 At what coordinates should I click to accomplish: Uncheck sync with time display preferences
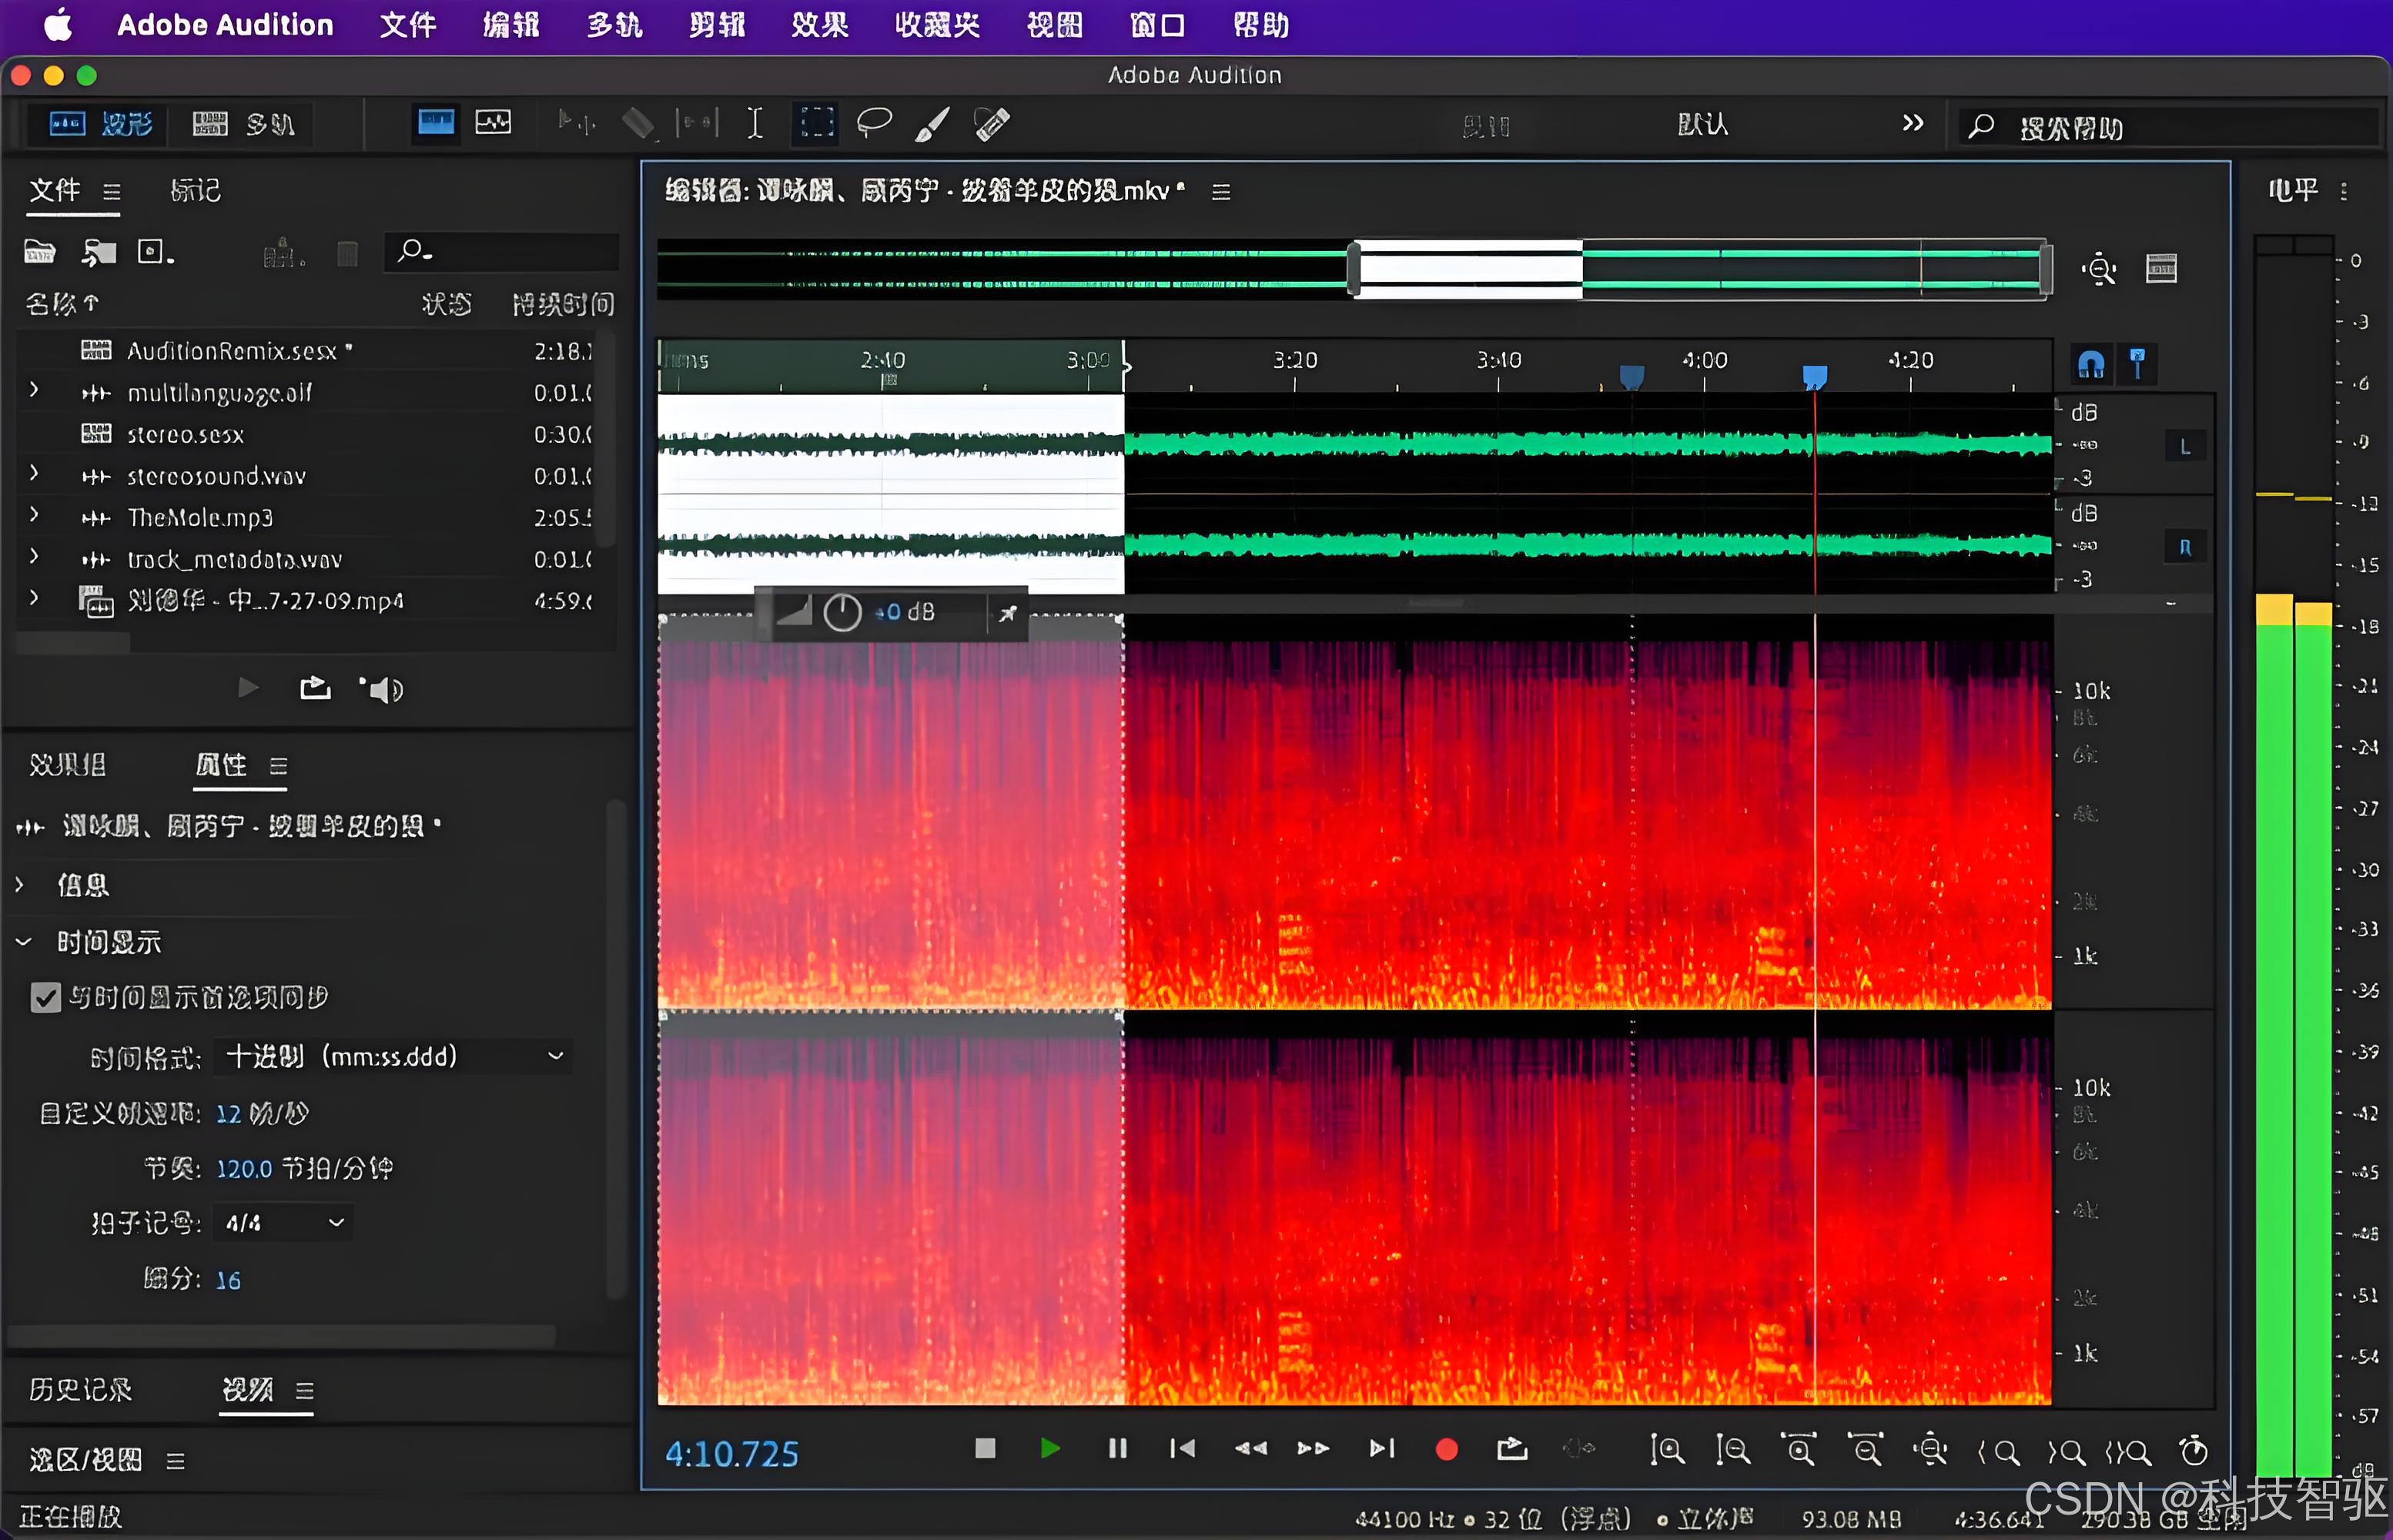[45, 997]
